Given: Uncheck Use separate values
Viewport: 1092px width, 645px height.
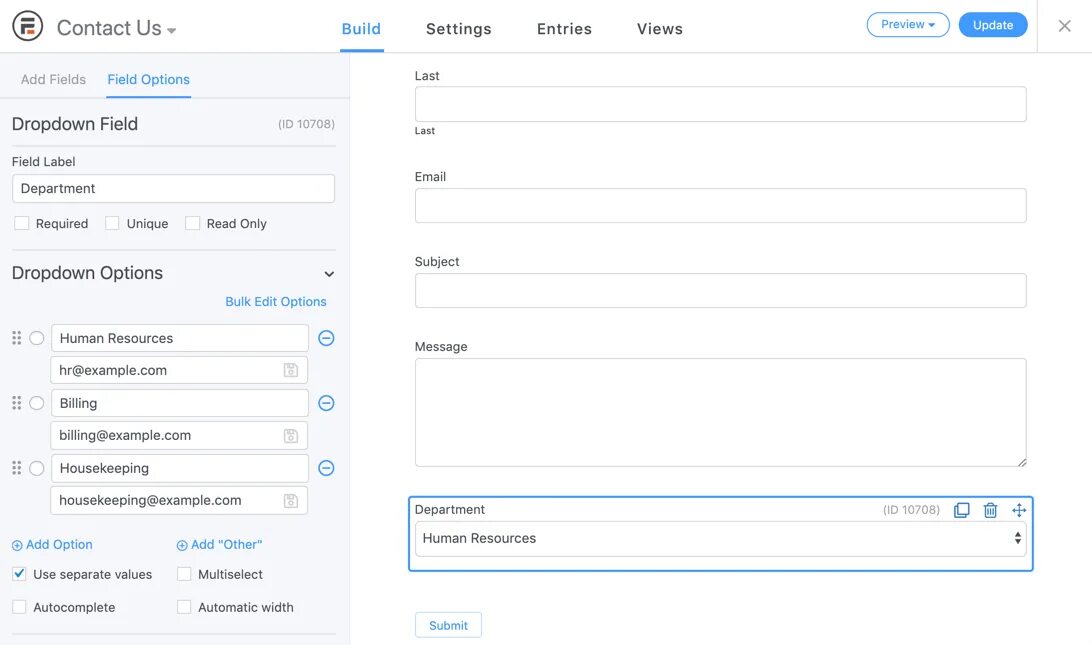Looking at the screenshot, I should click(19, 574).
